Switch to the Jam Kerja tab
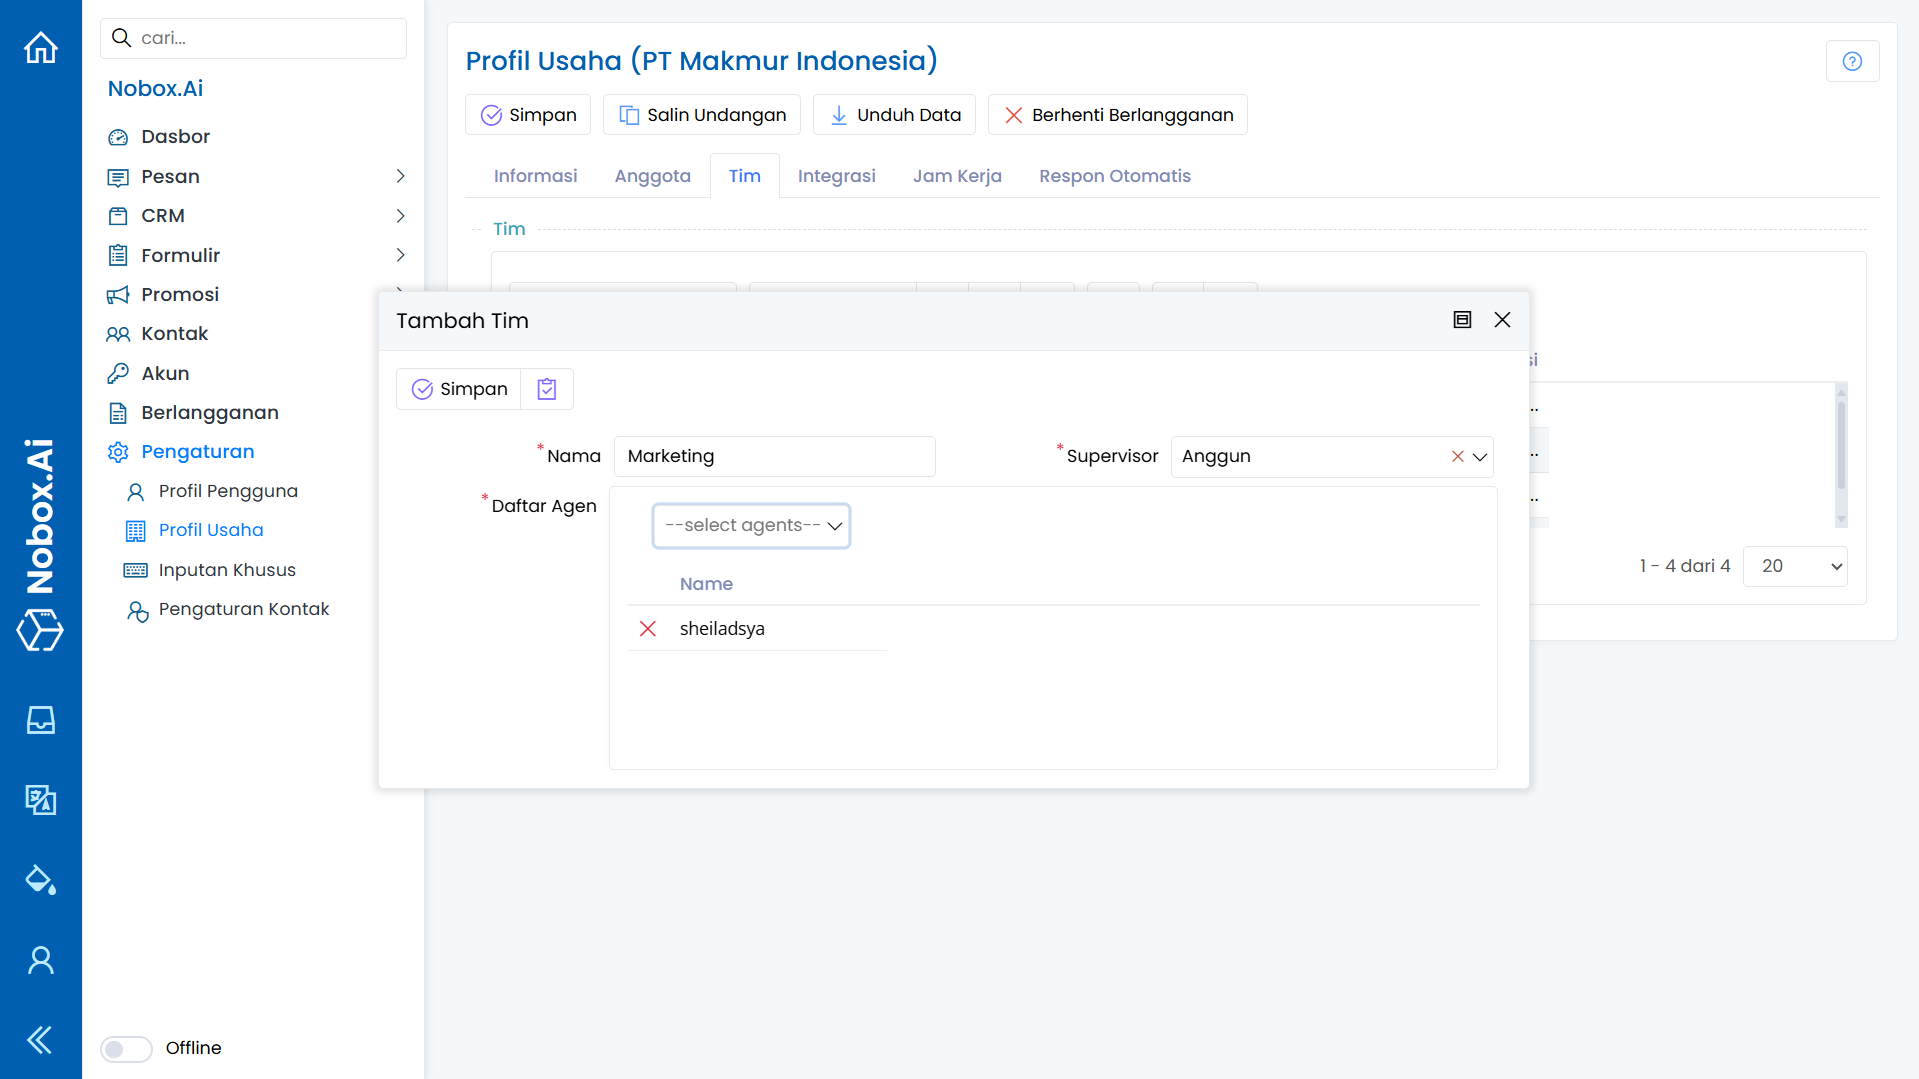Screen dimensions: 1919x1079 (x=957, y=176)
